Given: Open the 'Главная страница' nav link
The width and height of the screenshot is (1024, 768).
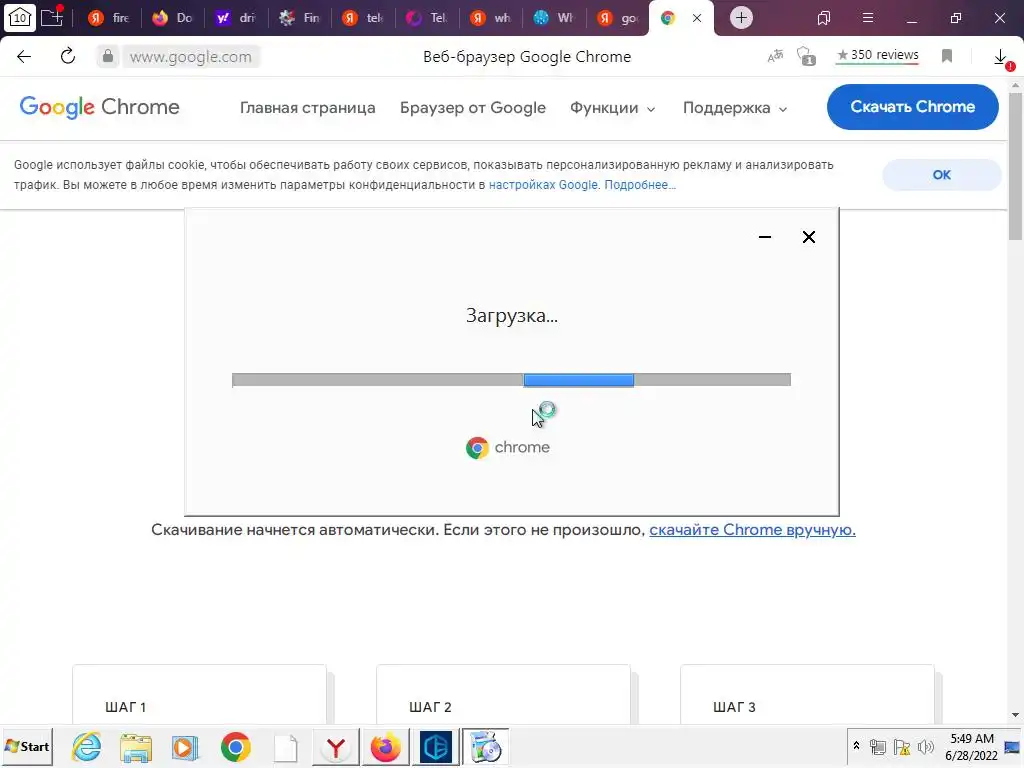Looking at the screenshot, I should tap(308, 108).
